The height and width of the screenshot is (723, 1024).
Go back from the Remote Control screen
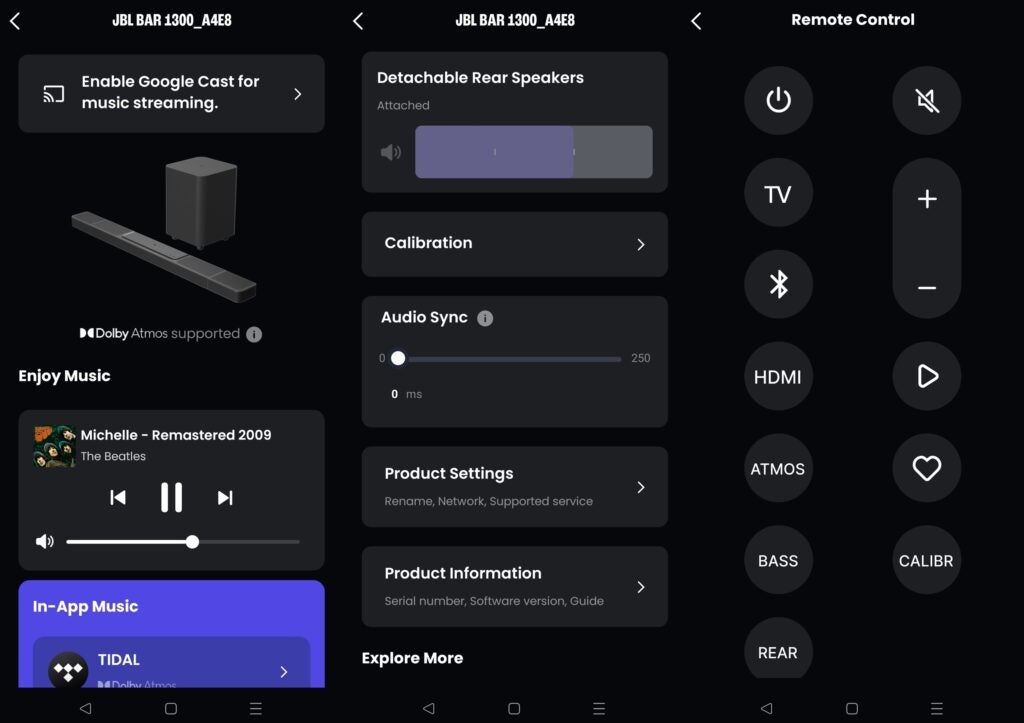pos(696,21)
